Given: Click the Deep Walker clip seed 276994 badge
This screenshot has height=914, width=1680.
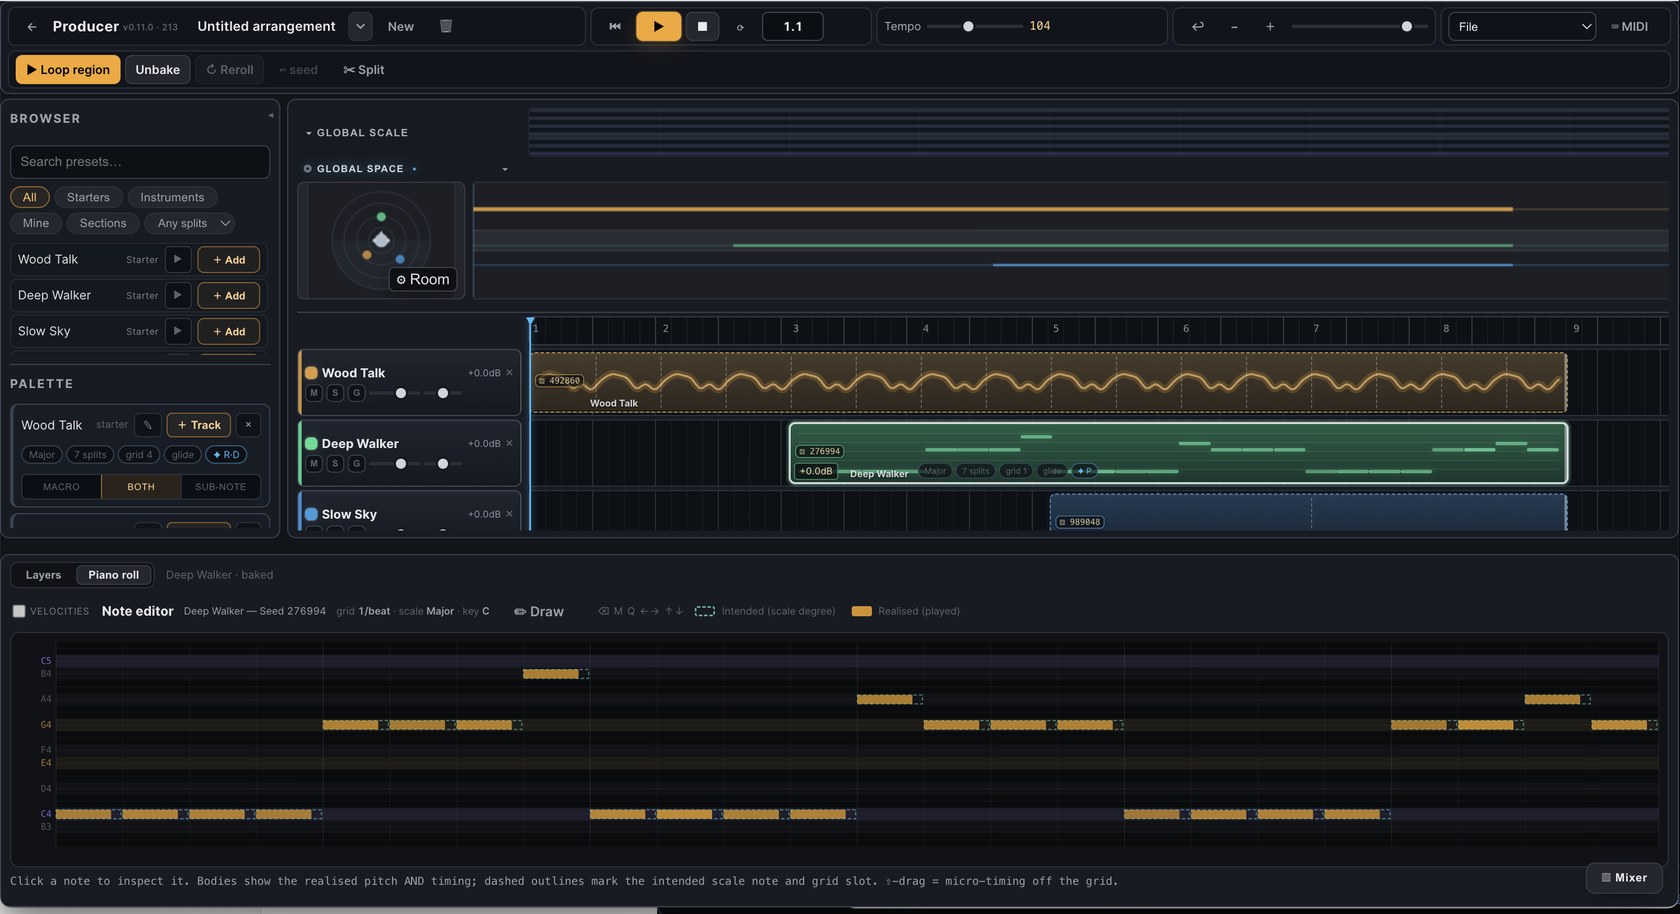Looking at the screenshot, I should tap(820, 452).
